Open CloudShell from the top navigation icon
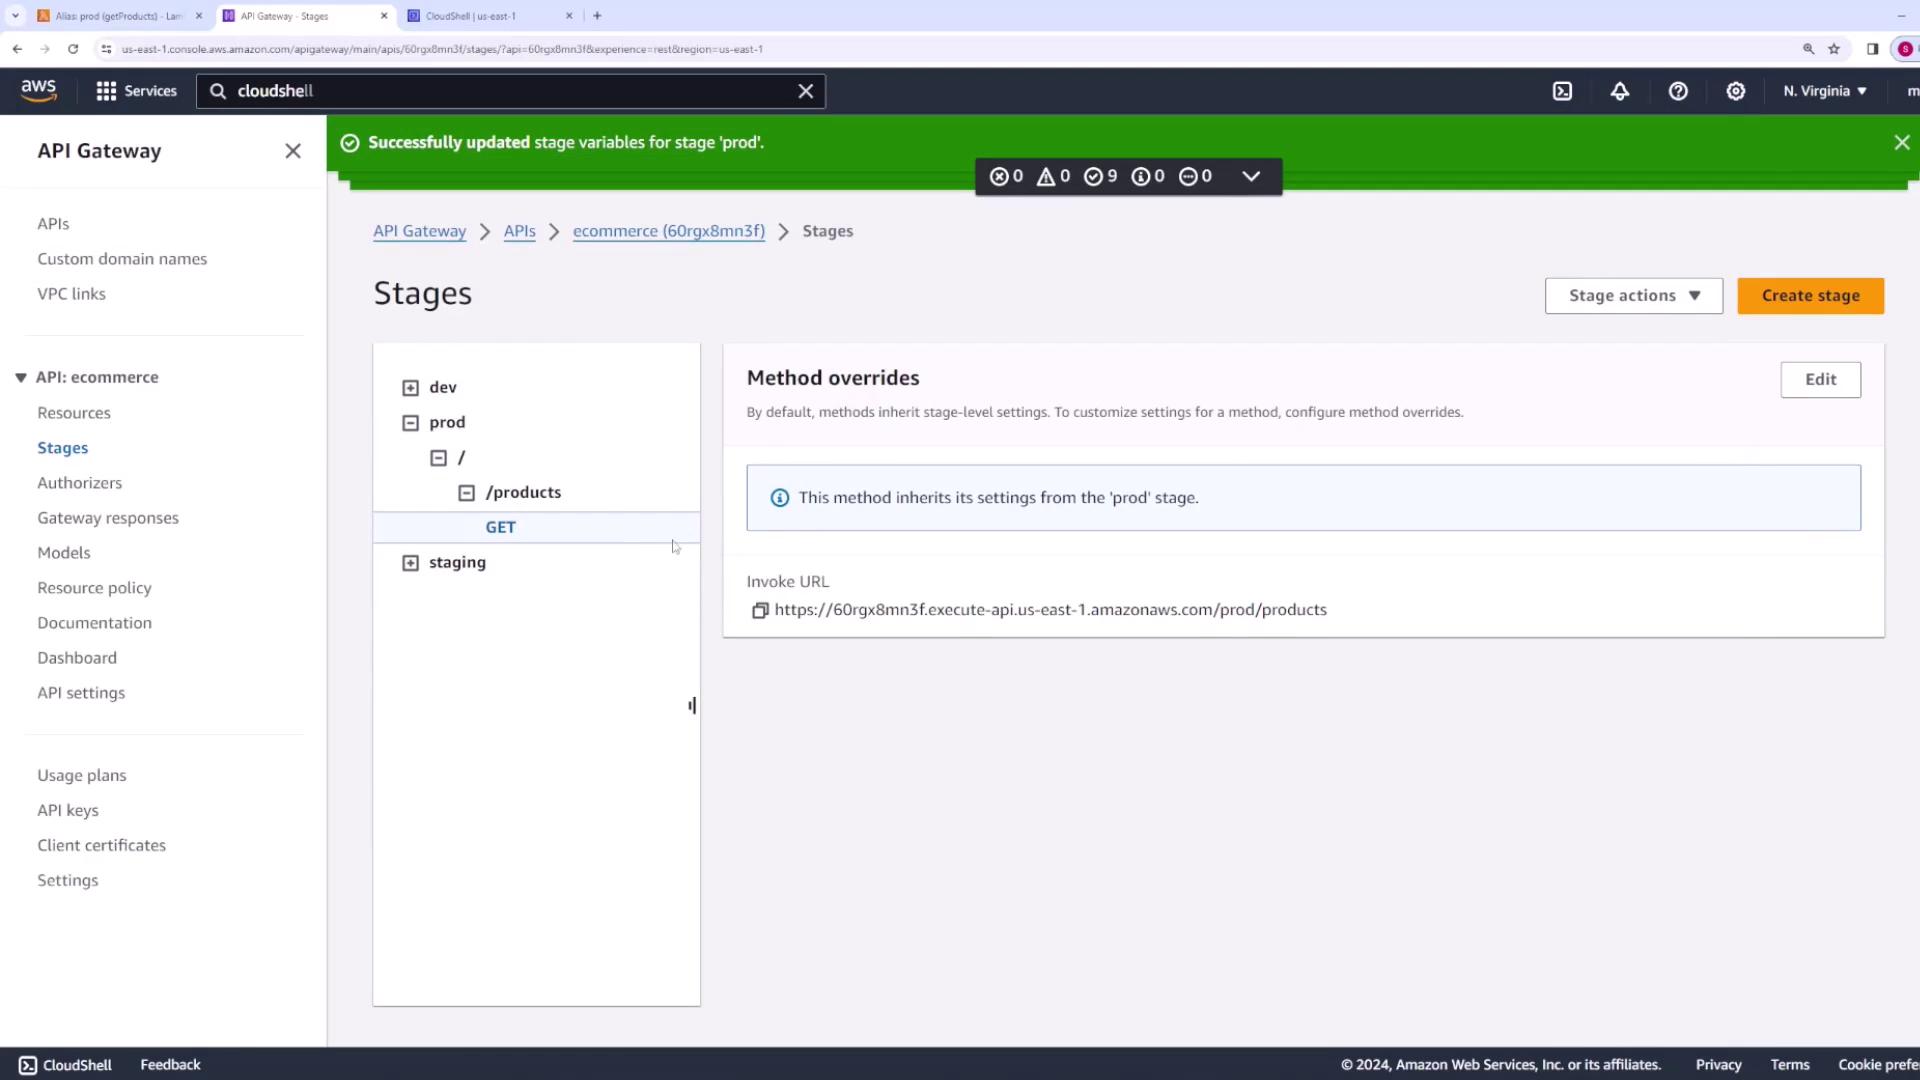Viewport: 1920px width, 1080px height. (1562, 91)
